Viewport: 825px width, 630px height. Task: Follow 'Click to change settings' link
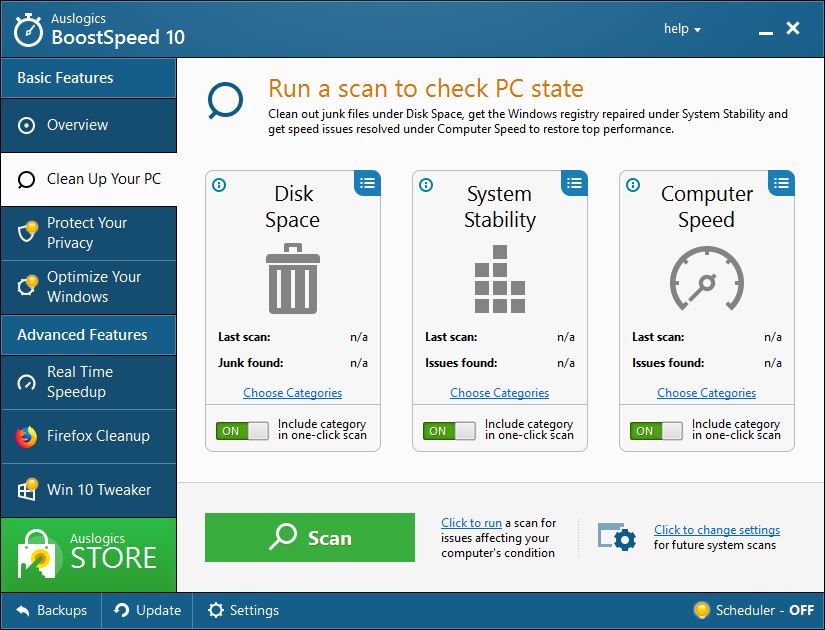pos(717,529)
